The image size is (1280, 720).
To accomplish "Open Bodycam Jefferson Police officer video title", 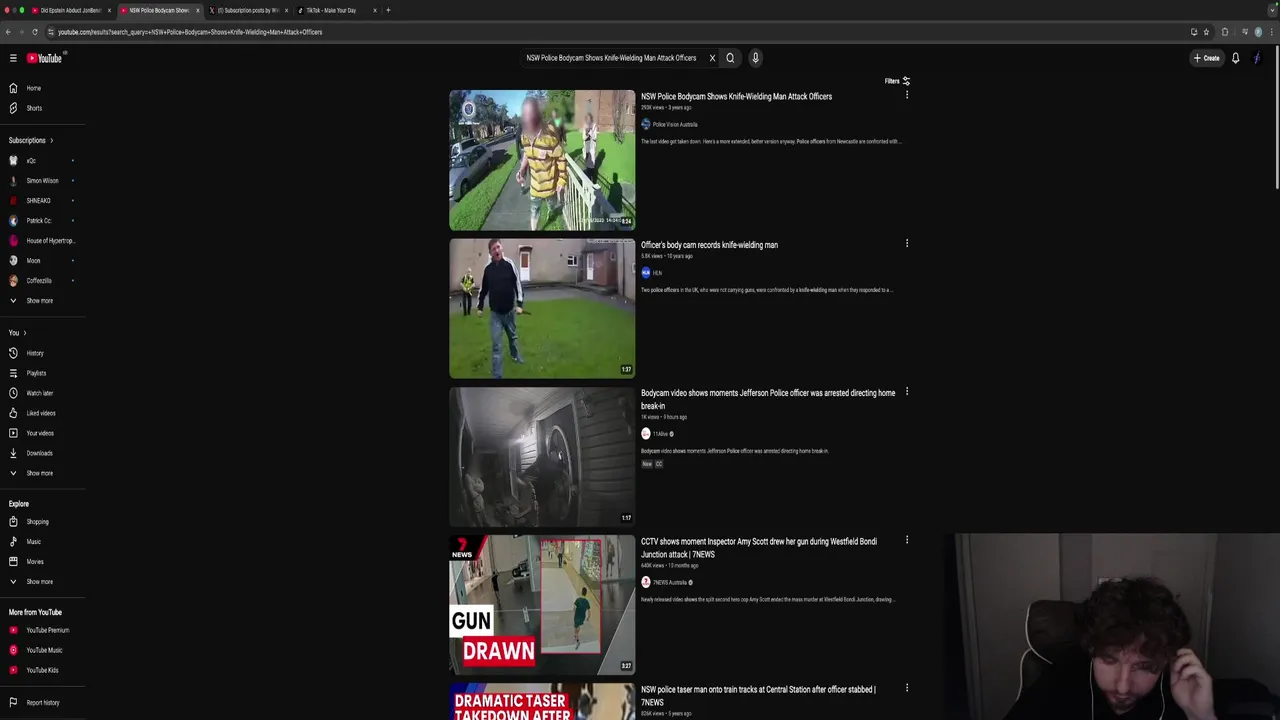I will point(768,399).
